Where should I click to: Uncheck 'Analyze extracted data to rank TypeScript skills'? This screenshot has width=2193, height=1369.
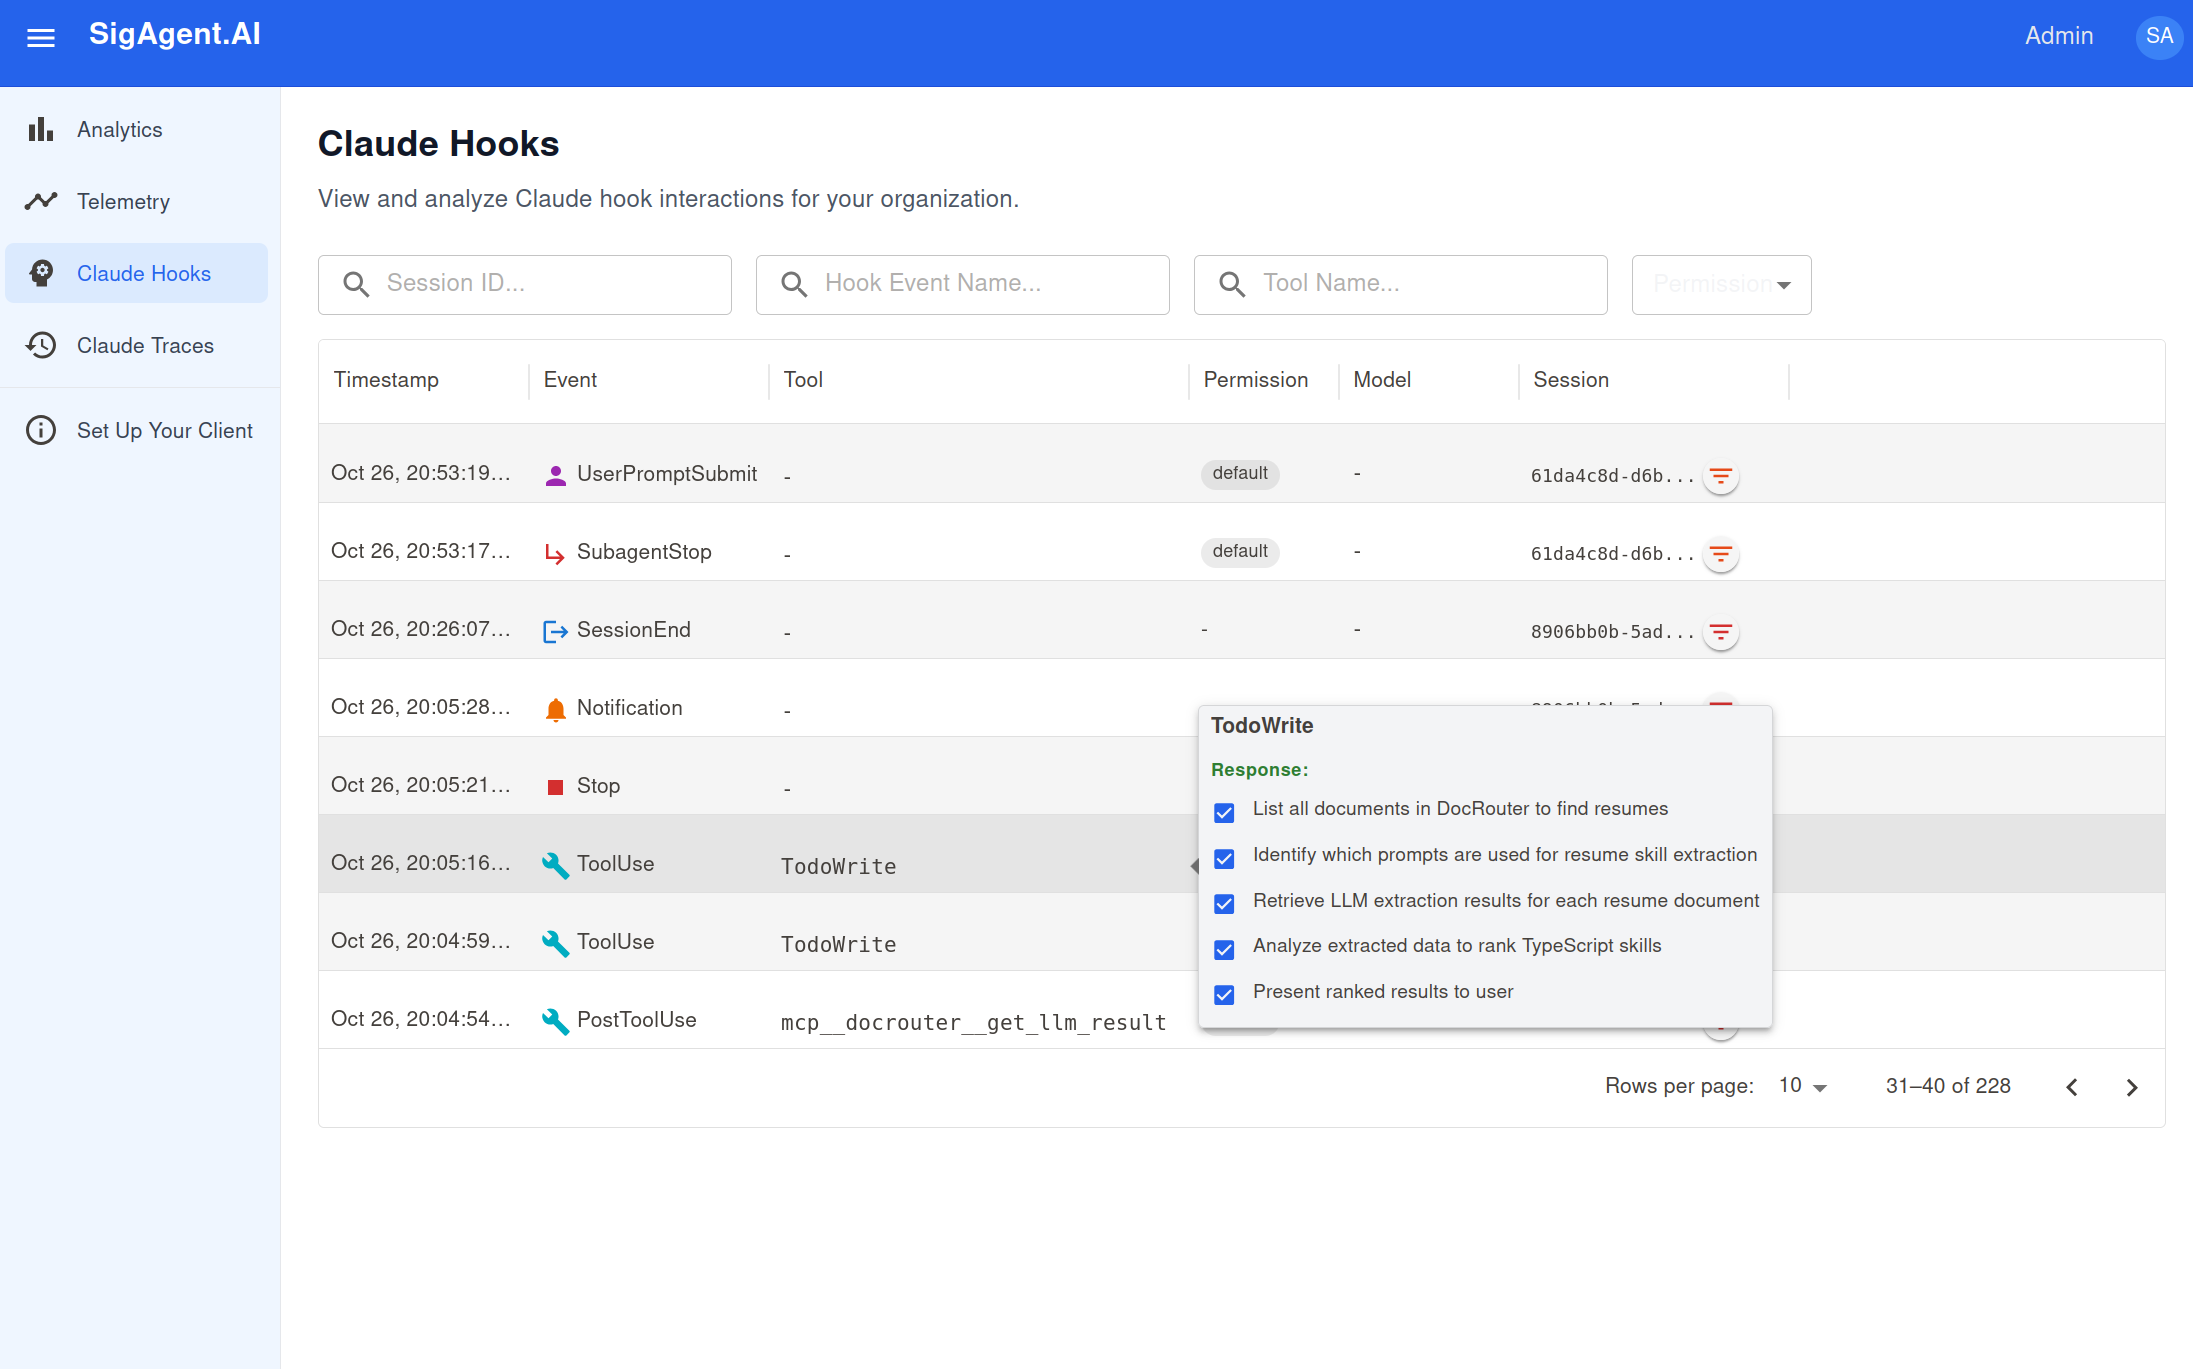[x=1223, y=949]
